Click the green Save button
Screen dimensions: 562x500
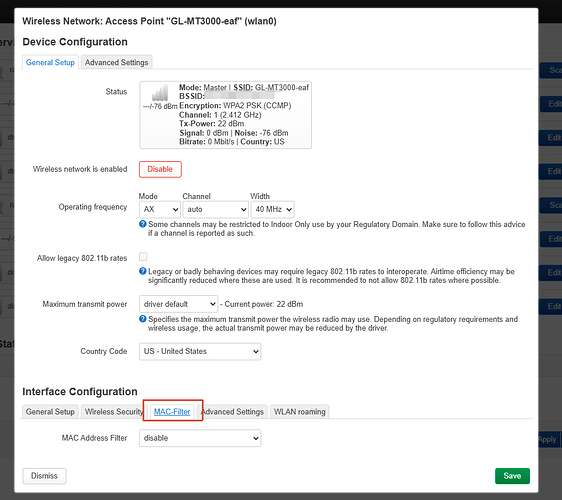(x=512, y=476)
